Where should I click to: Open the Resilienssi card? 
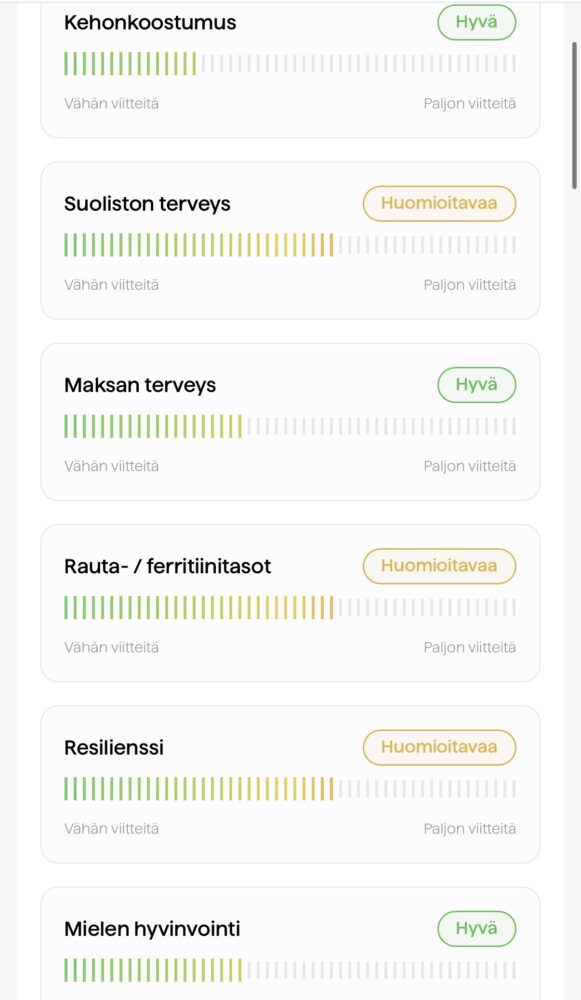[x=290, y=784]
